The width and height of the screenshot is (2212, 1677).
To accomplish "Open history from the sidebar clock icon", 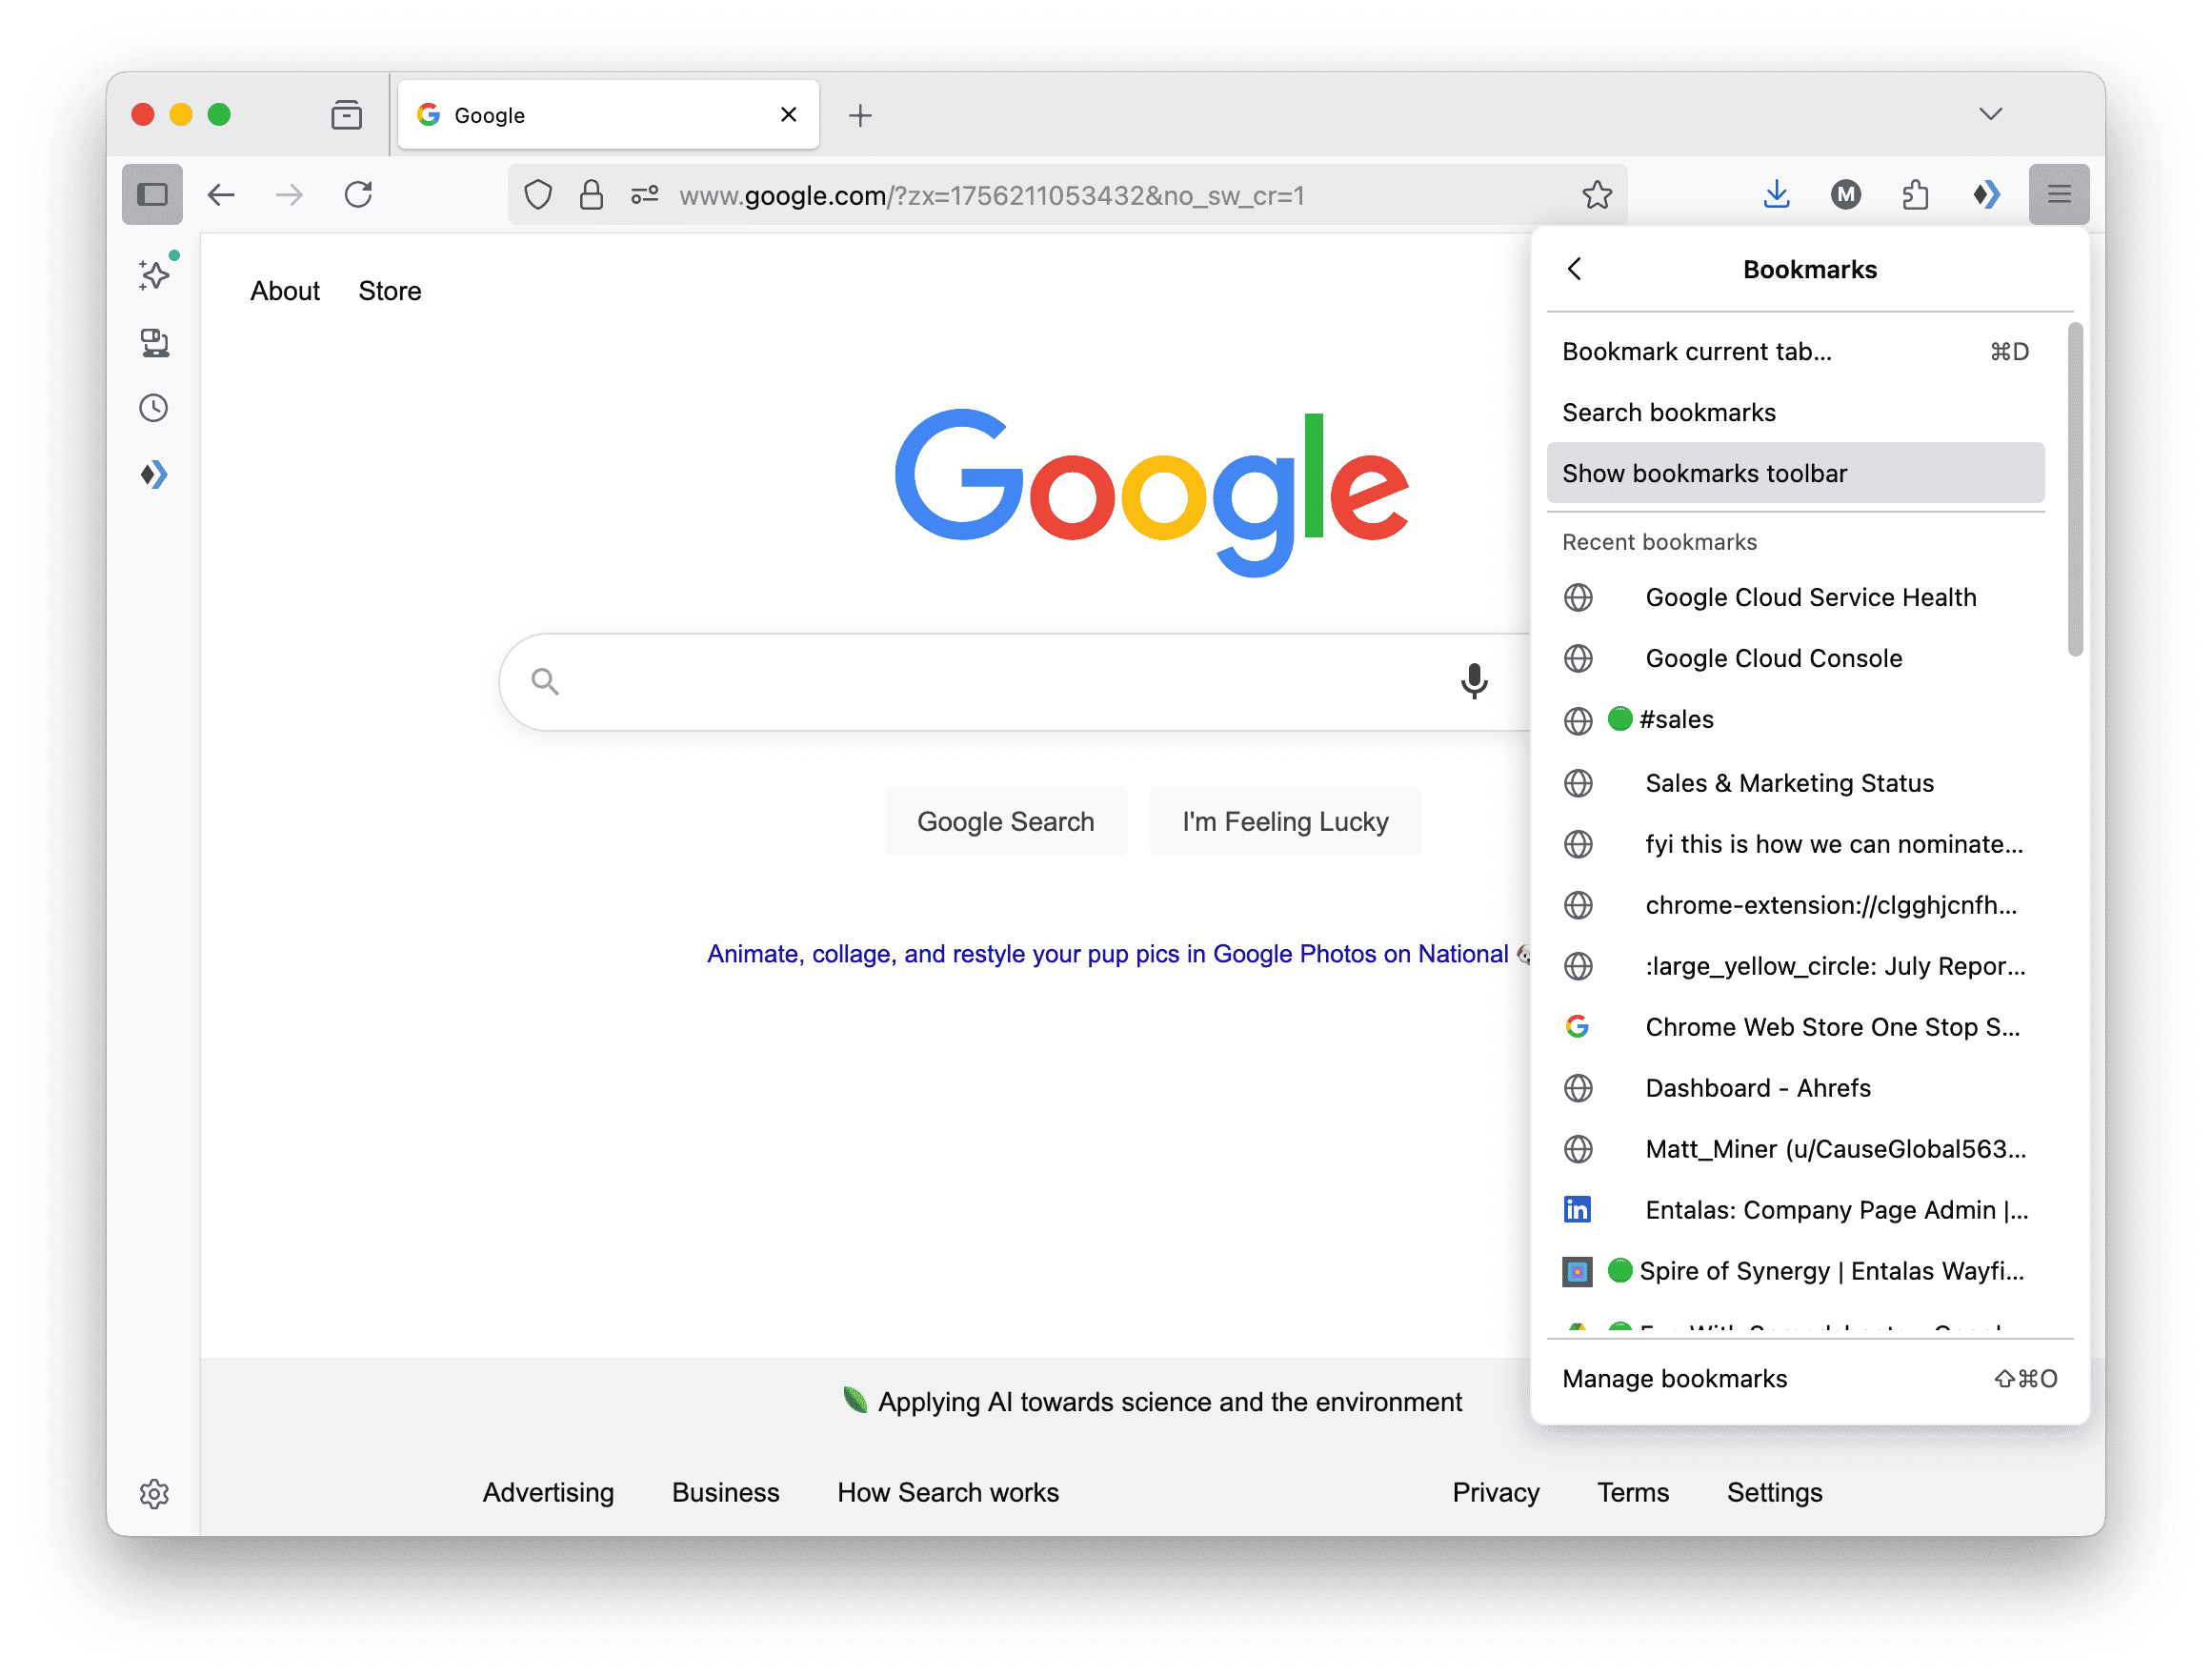I will click(153, 407).
